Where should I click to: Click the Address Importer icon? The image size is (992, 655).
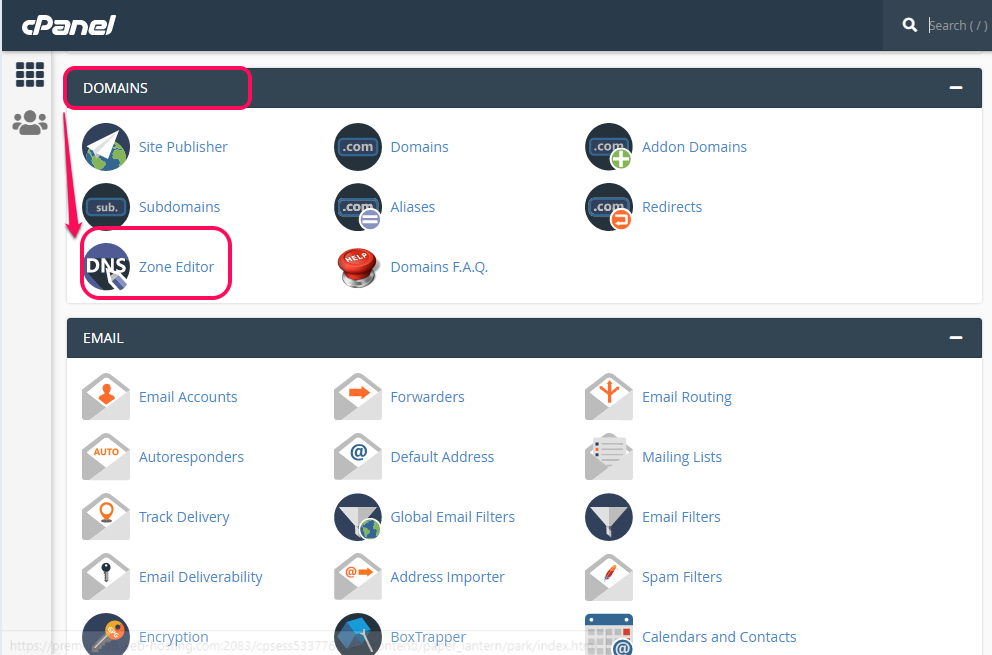click(357, 577)
